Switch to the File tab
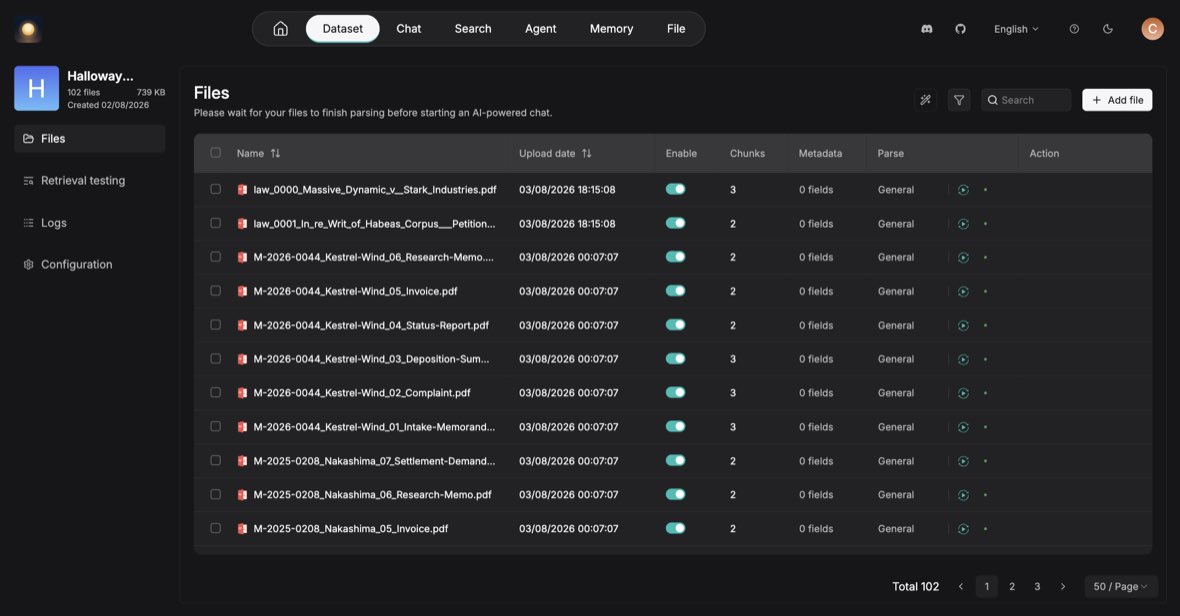1180x616 pixels. [676, 29]
